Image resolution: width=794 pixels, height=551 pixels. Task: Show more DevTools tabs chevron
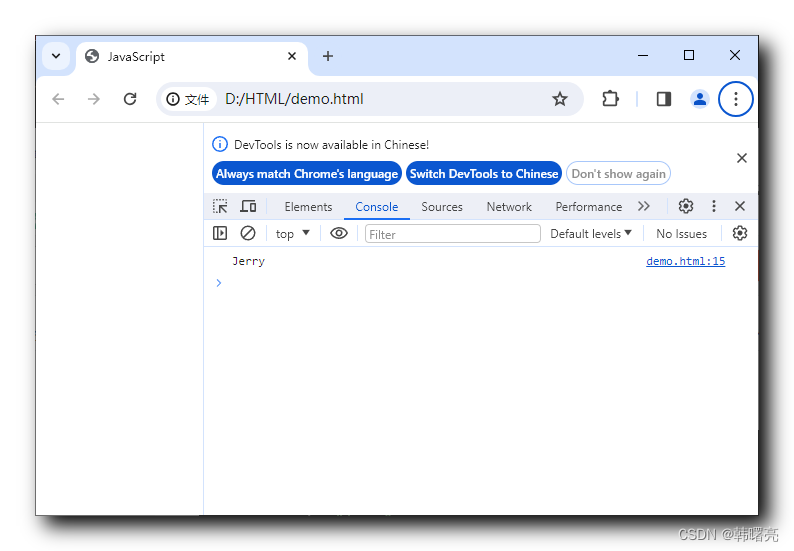pos(644,206)
